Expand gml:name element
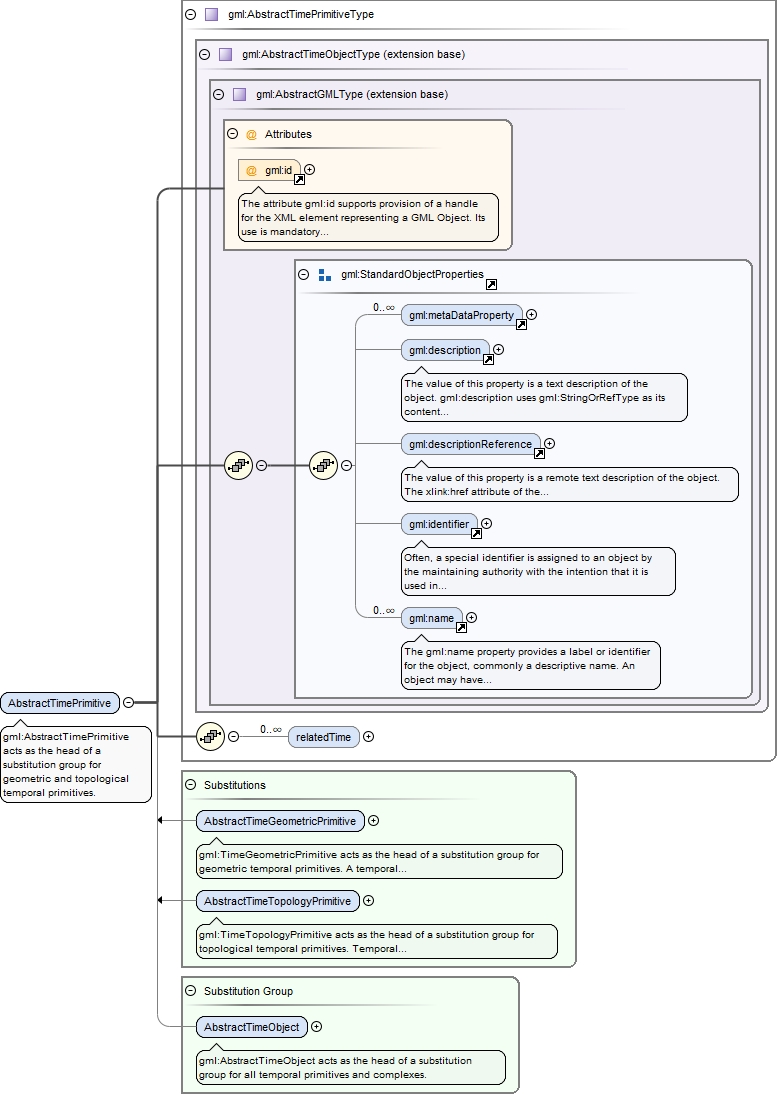This screenshot has width=778, height=1095. click(471, 617)
